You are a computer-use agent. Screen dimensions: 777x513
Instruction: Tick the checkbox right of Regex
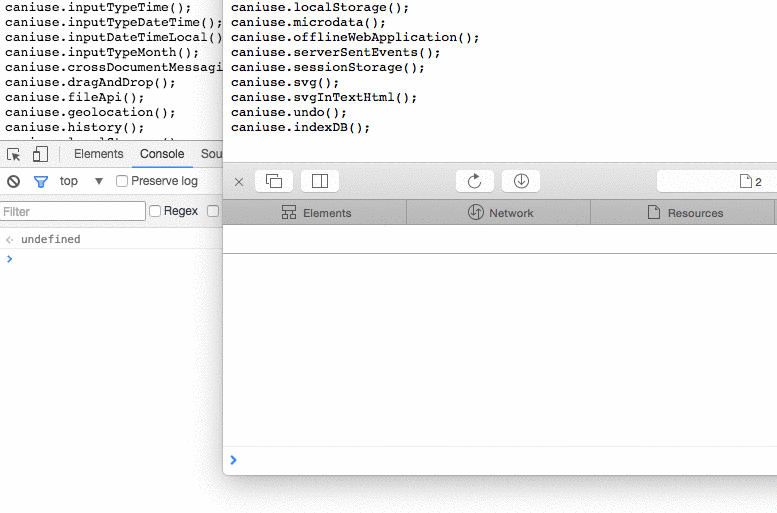coord(213,211)
